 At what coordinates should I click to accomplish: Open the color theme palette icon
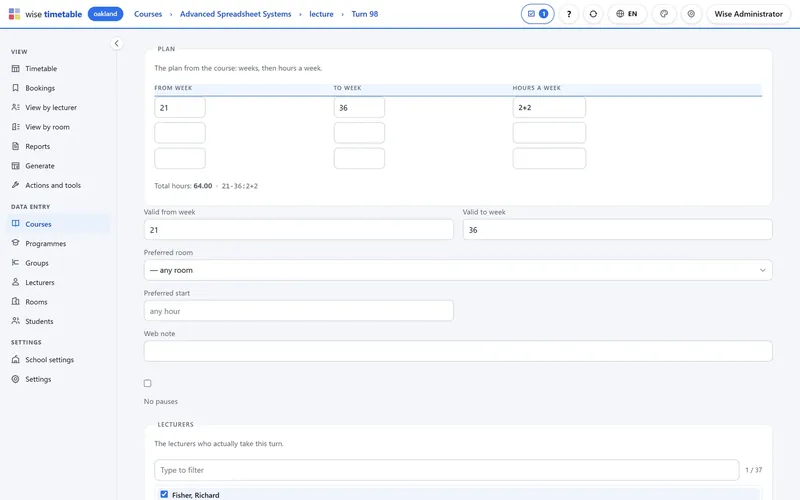[664, 14]
